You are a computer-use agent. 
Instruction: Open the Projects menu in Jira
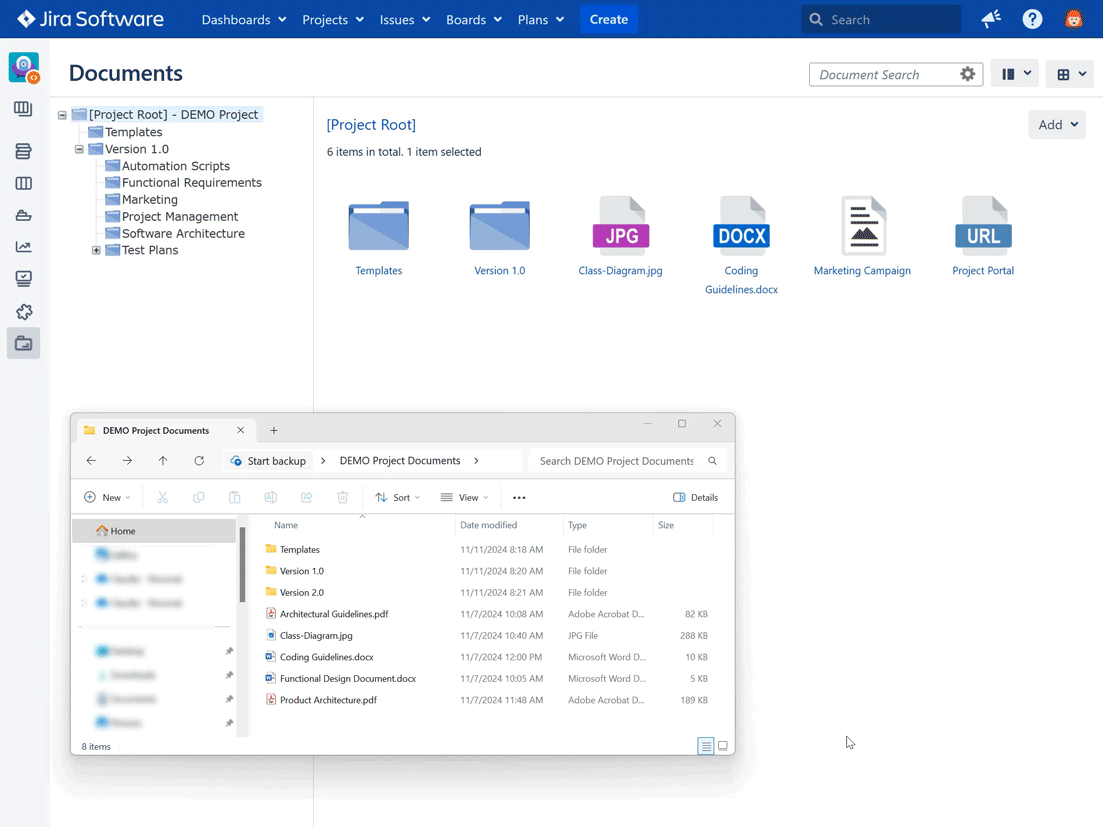332,19
